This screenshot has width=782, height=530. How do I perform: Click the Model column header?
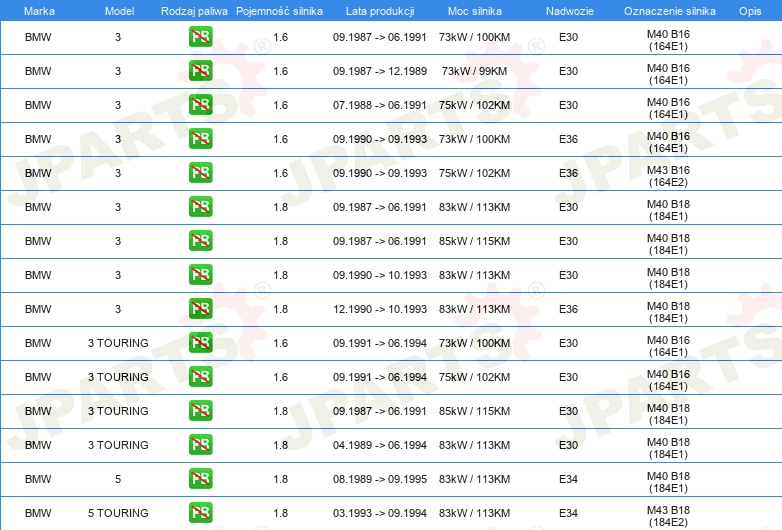click(x=119, y=11)
